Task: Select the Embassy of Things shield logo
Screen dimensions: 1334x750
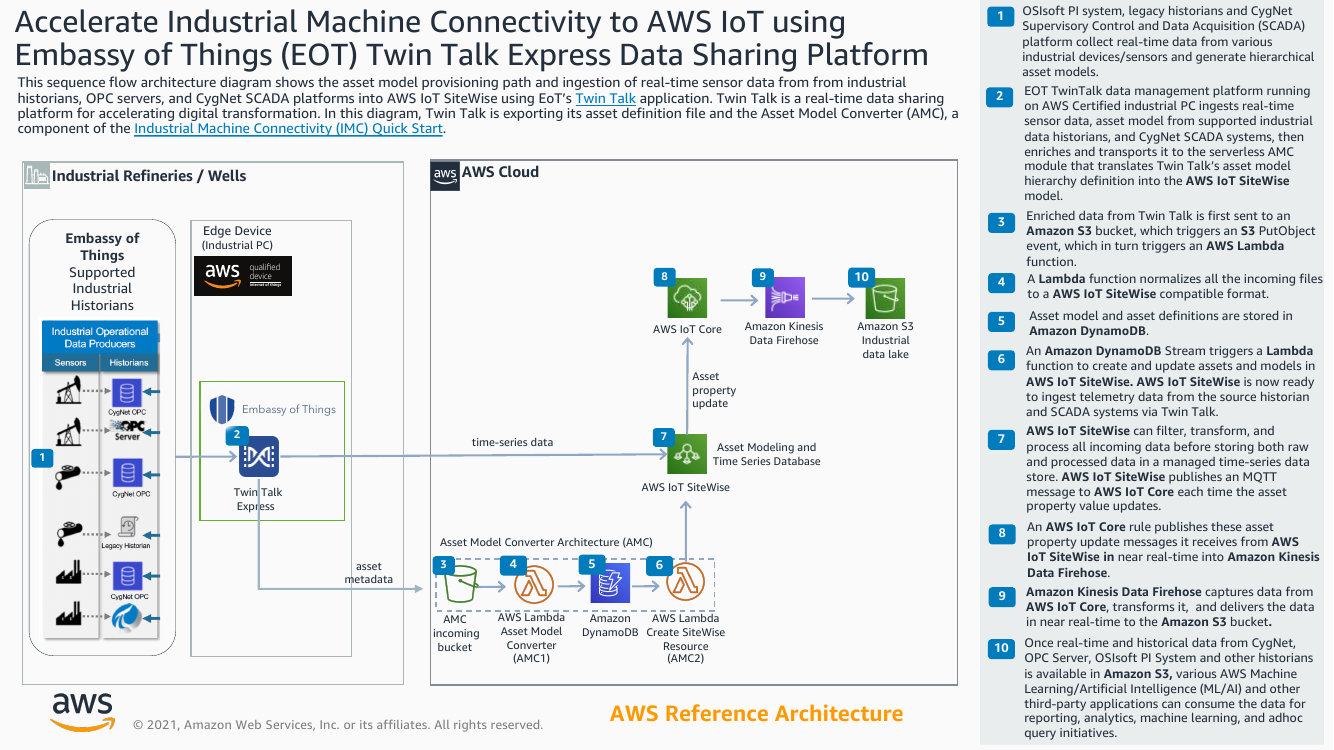Action: tap(221, 408)
